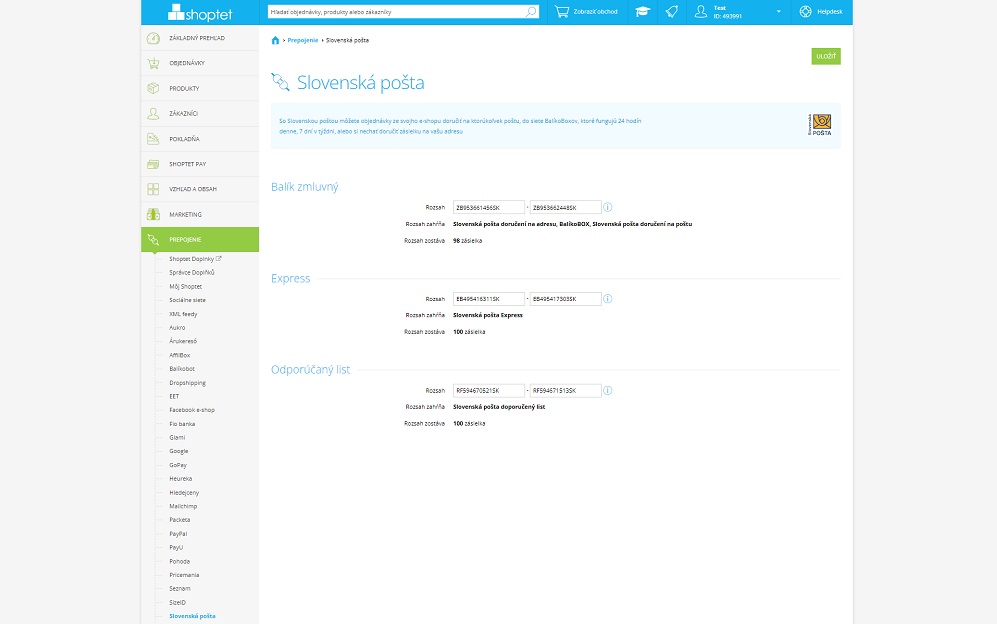The width and height of the screenshot is (997, 624).
Task: Click the Pokladňa menu label
Action: coord(184,139)
